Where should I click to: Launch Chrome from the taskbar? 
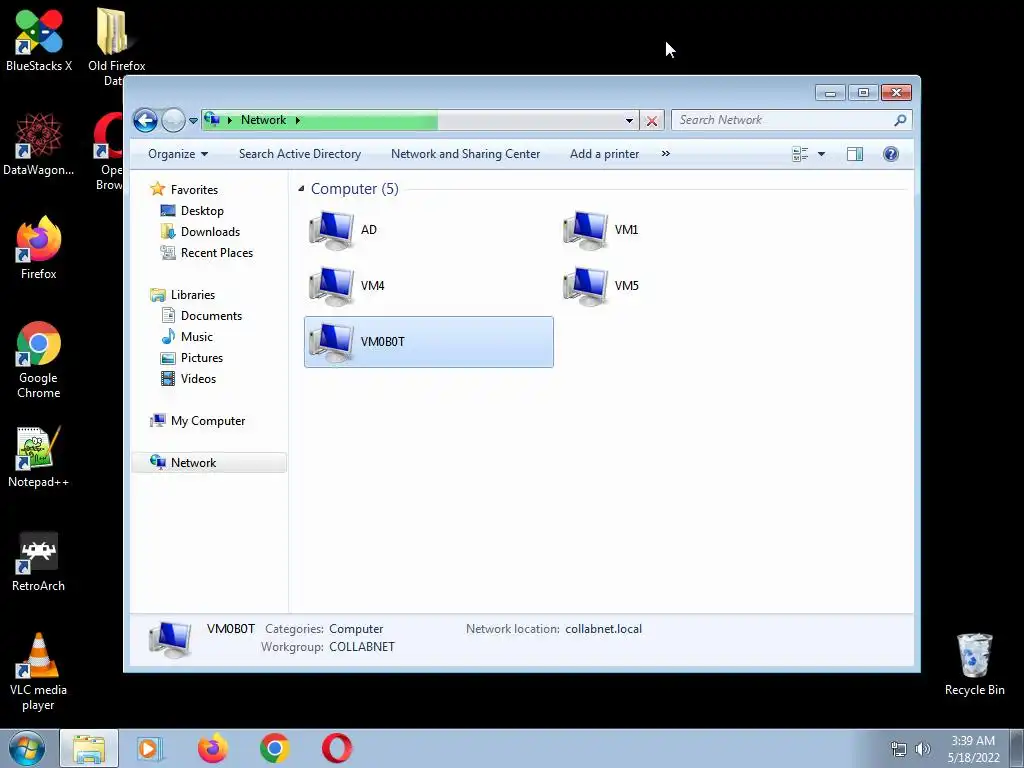pos(275,749)
